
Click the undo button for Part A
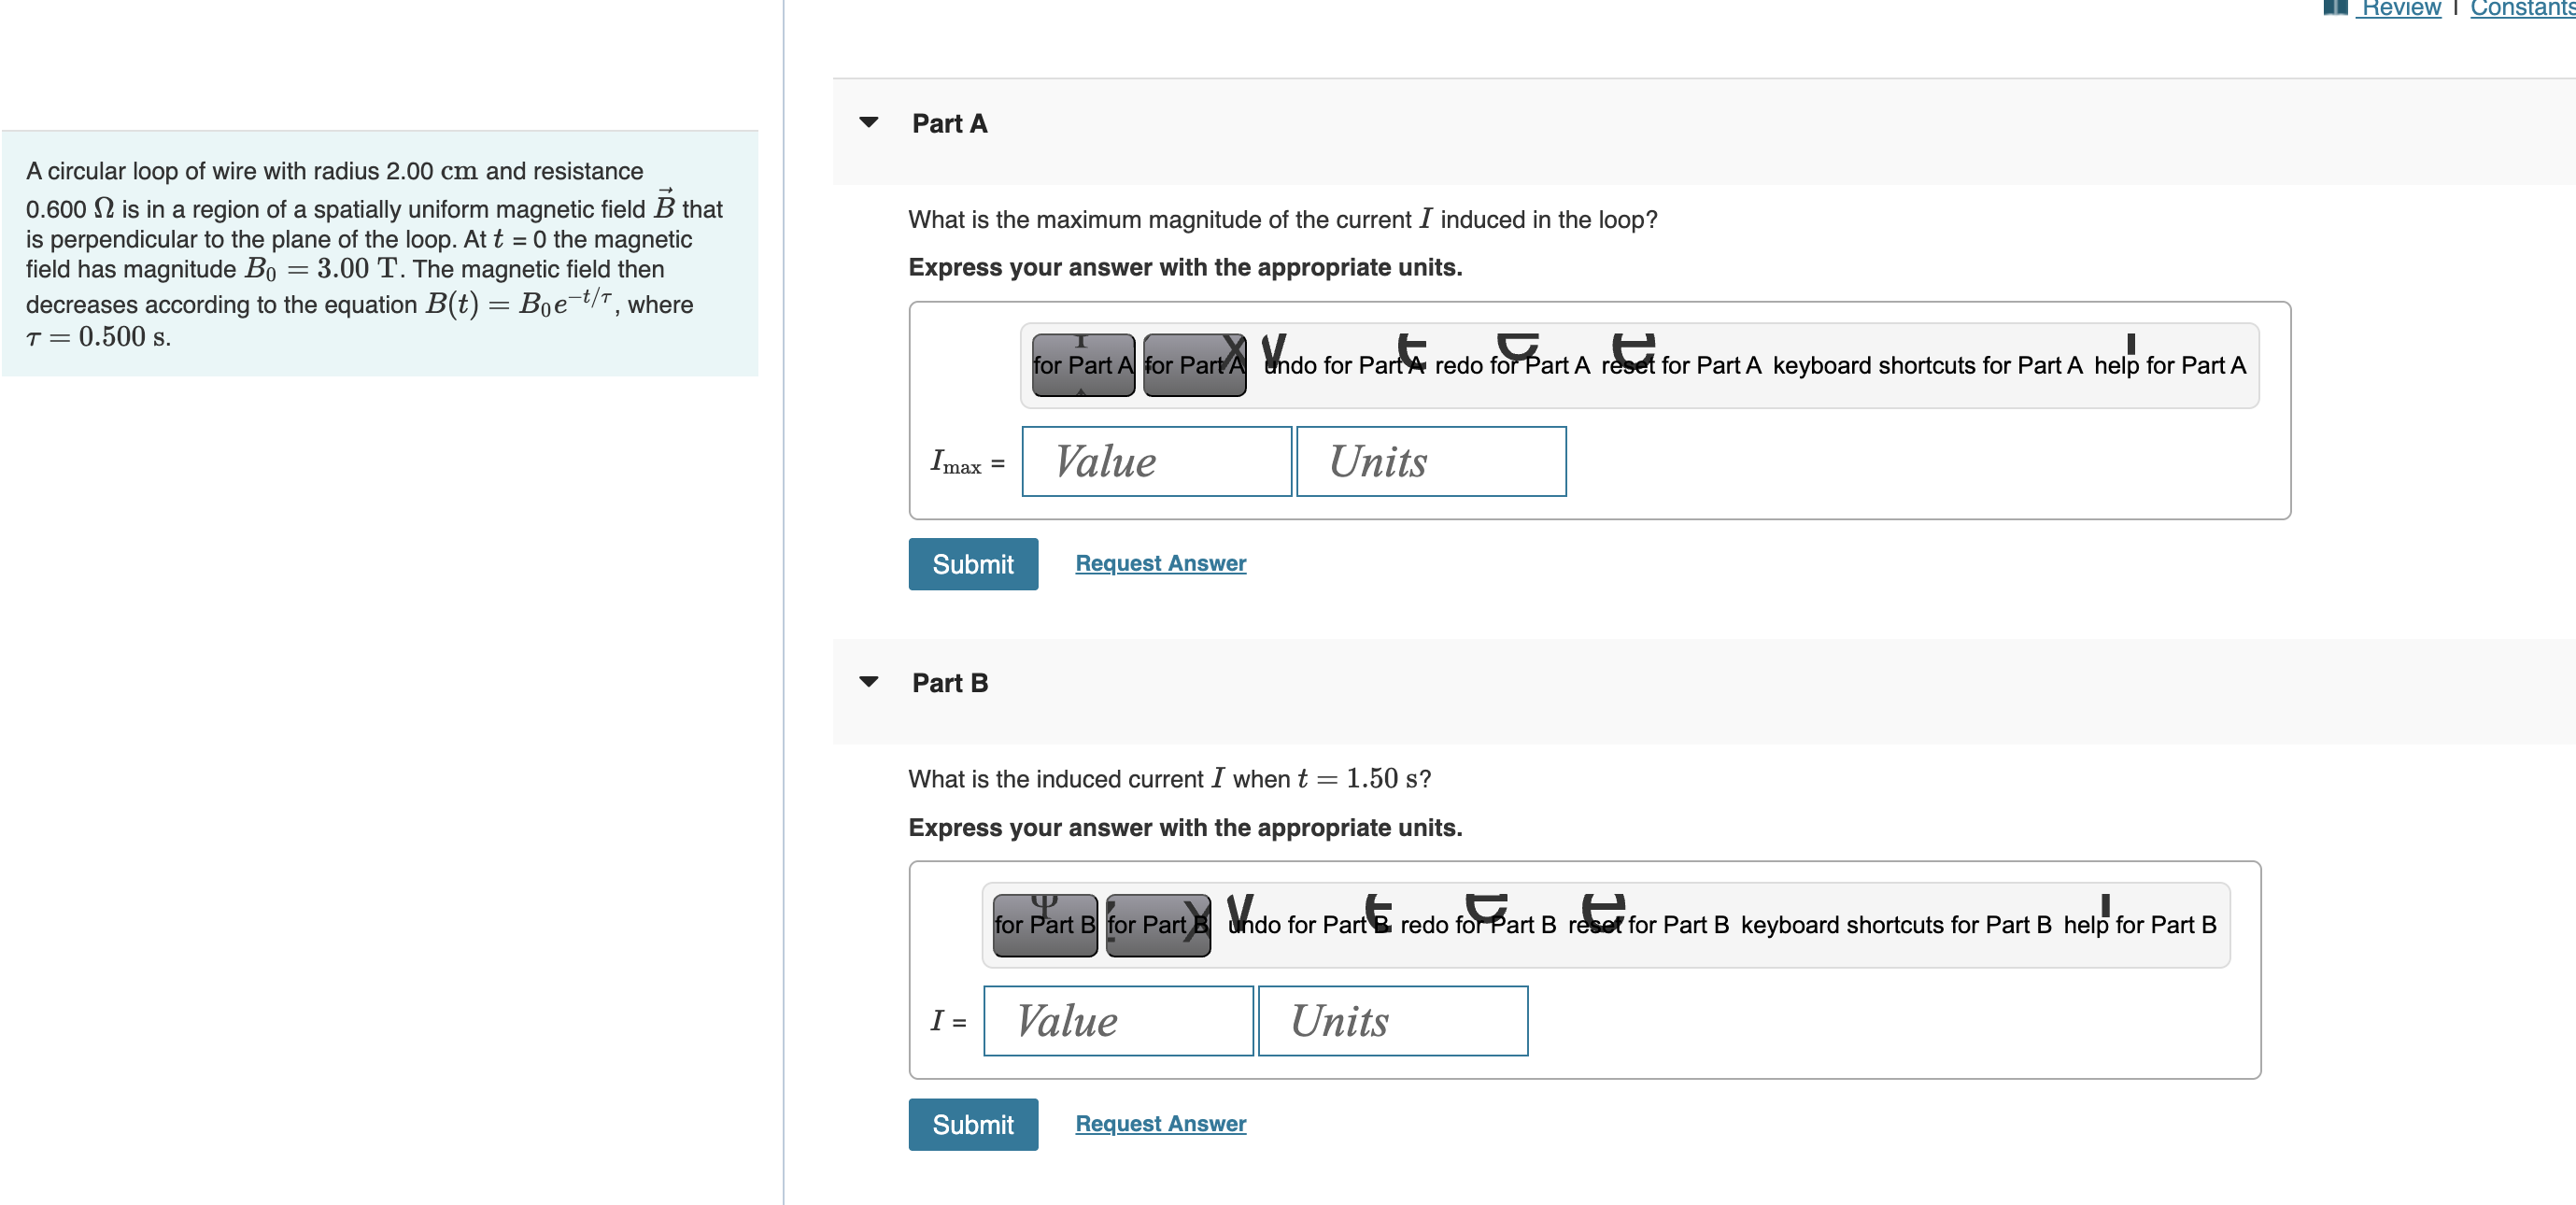(x=1343, y=365)
